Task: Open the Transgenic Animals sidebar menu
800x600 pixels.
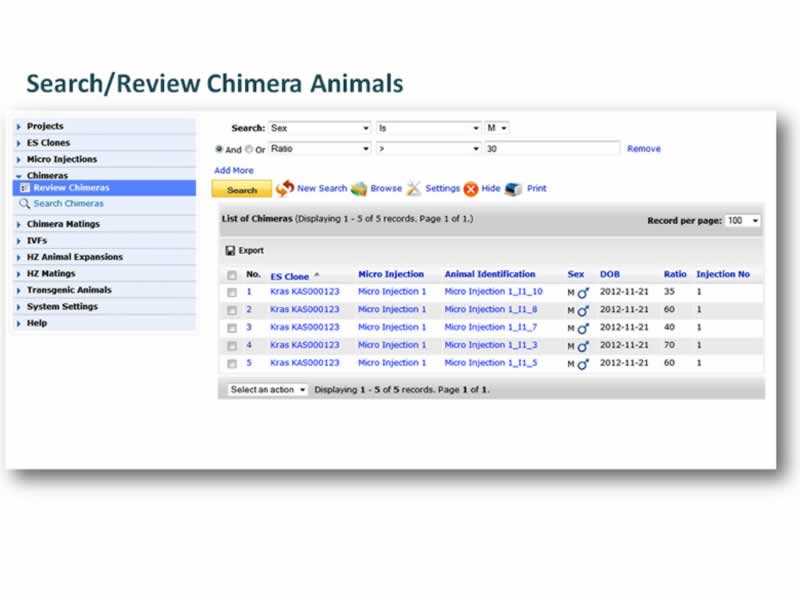Action: (x=69, y=290)
